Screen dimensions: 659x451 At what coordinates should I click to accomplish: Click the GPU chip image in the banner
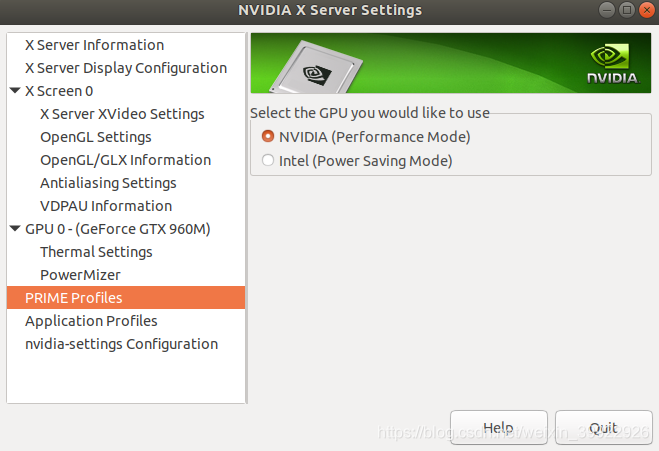316,67
